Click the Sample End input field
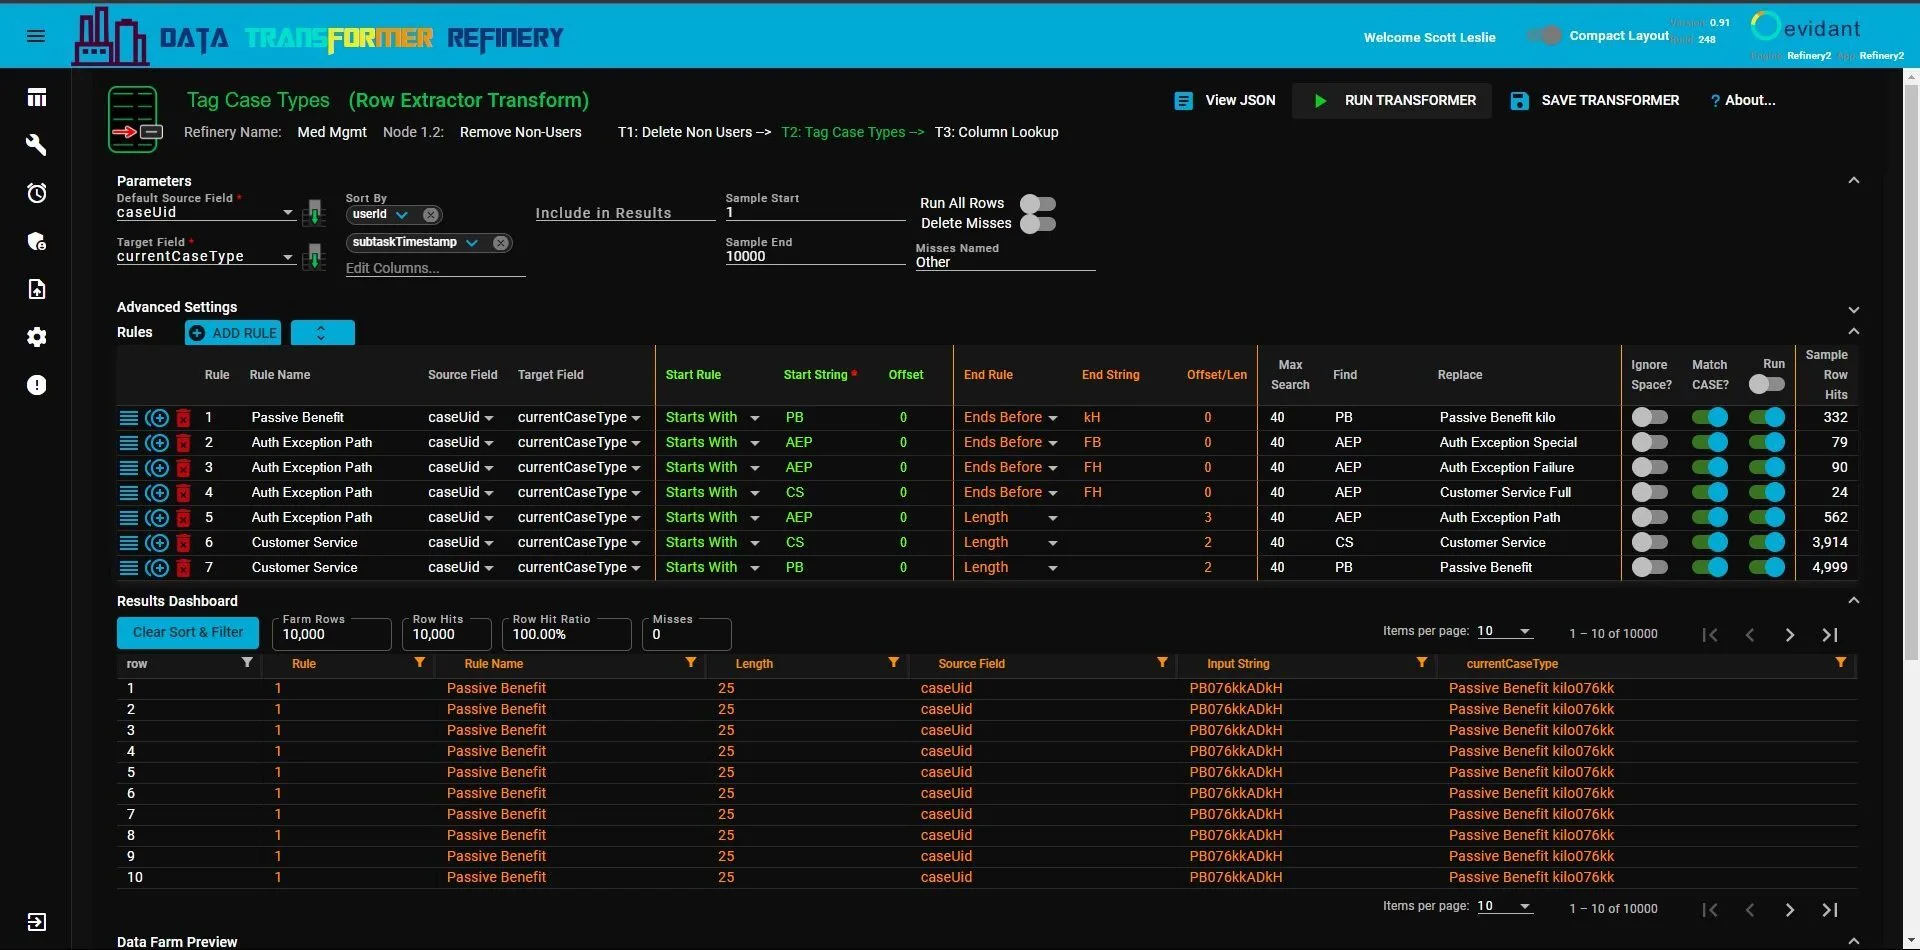The width and height of the screenshot is (1920, 950). [x=815, y=256]
